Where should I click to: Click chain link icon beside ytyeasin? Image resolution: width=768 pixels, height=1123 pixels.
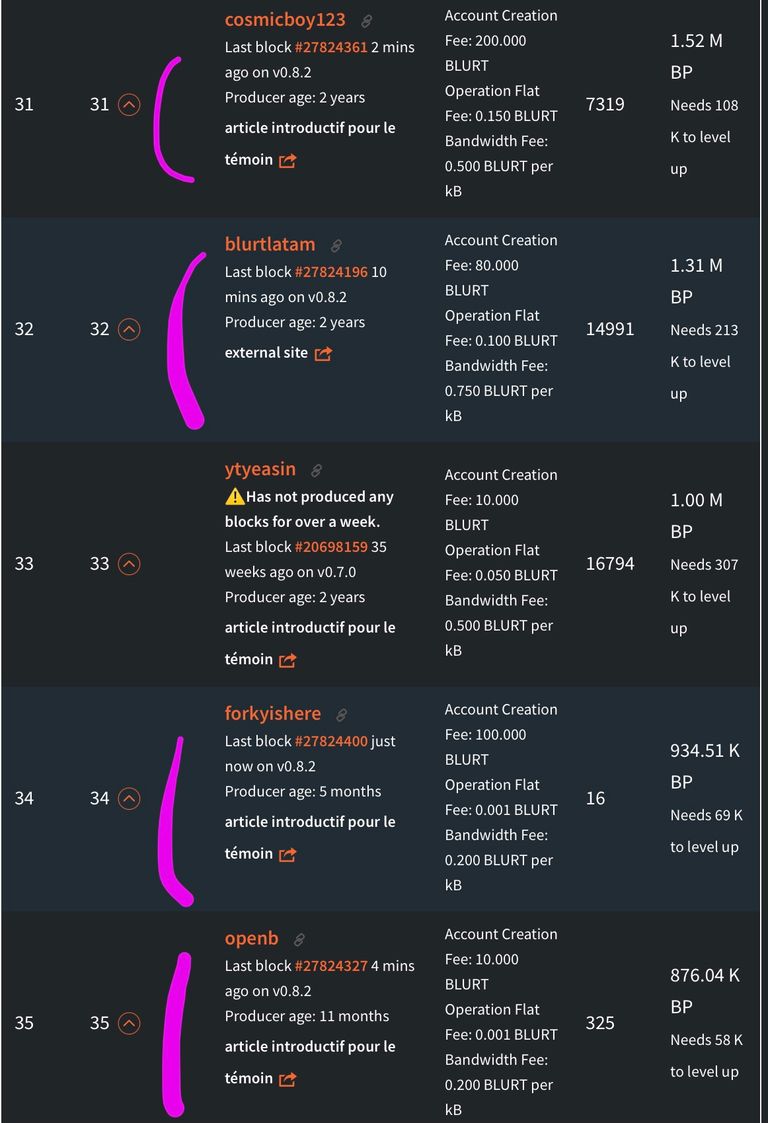(316, 471)
